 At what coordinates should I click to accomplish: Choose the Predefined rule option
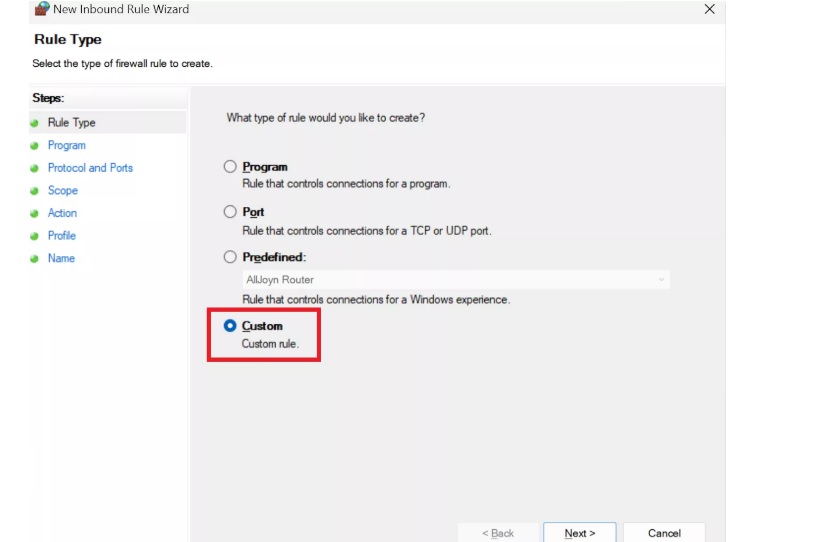[x=230, y=257]
